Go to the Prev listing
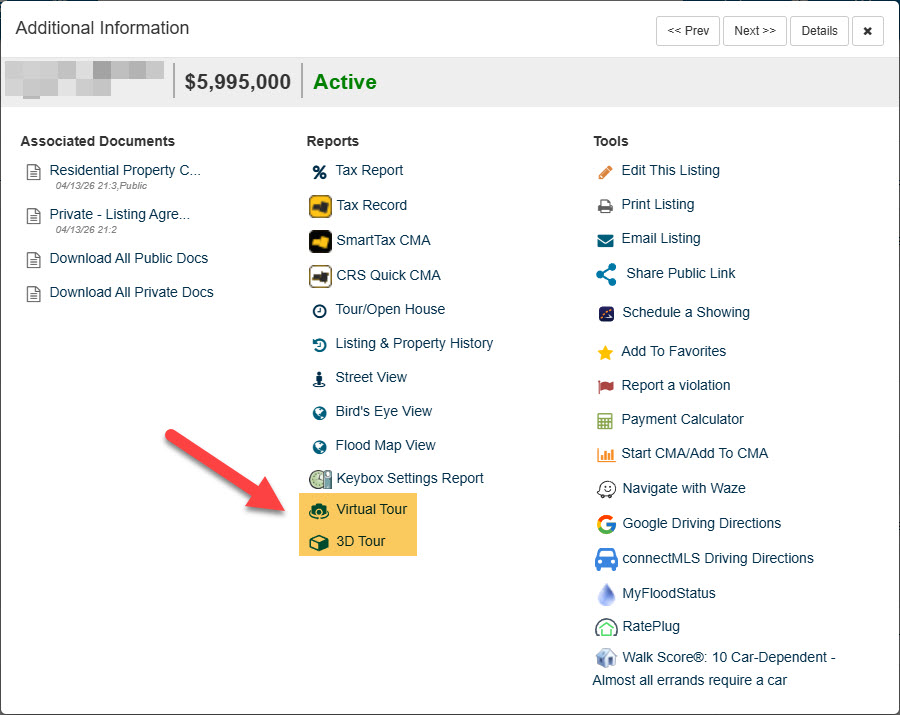900x715 pixels. coord(688,31)
